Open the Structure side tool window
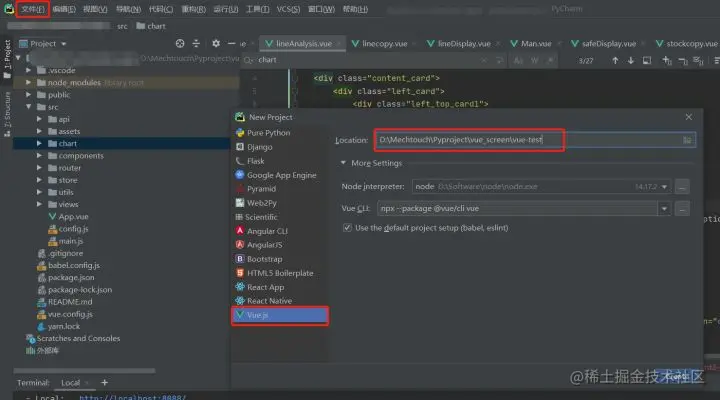This screenshot has height=400, width=720. [x=7, y=114]
